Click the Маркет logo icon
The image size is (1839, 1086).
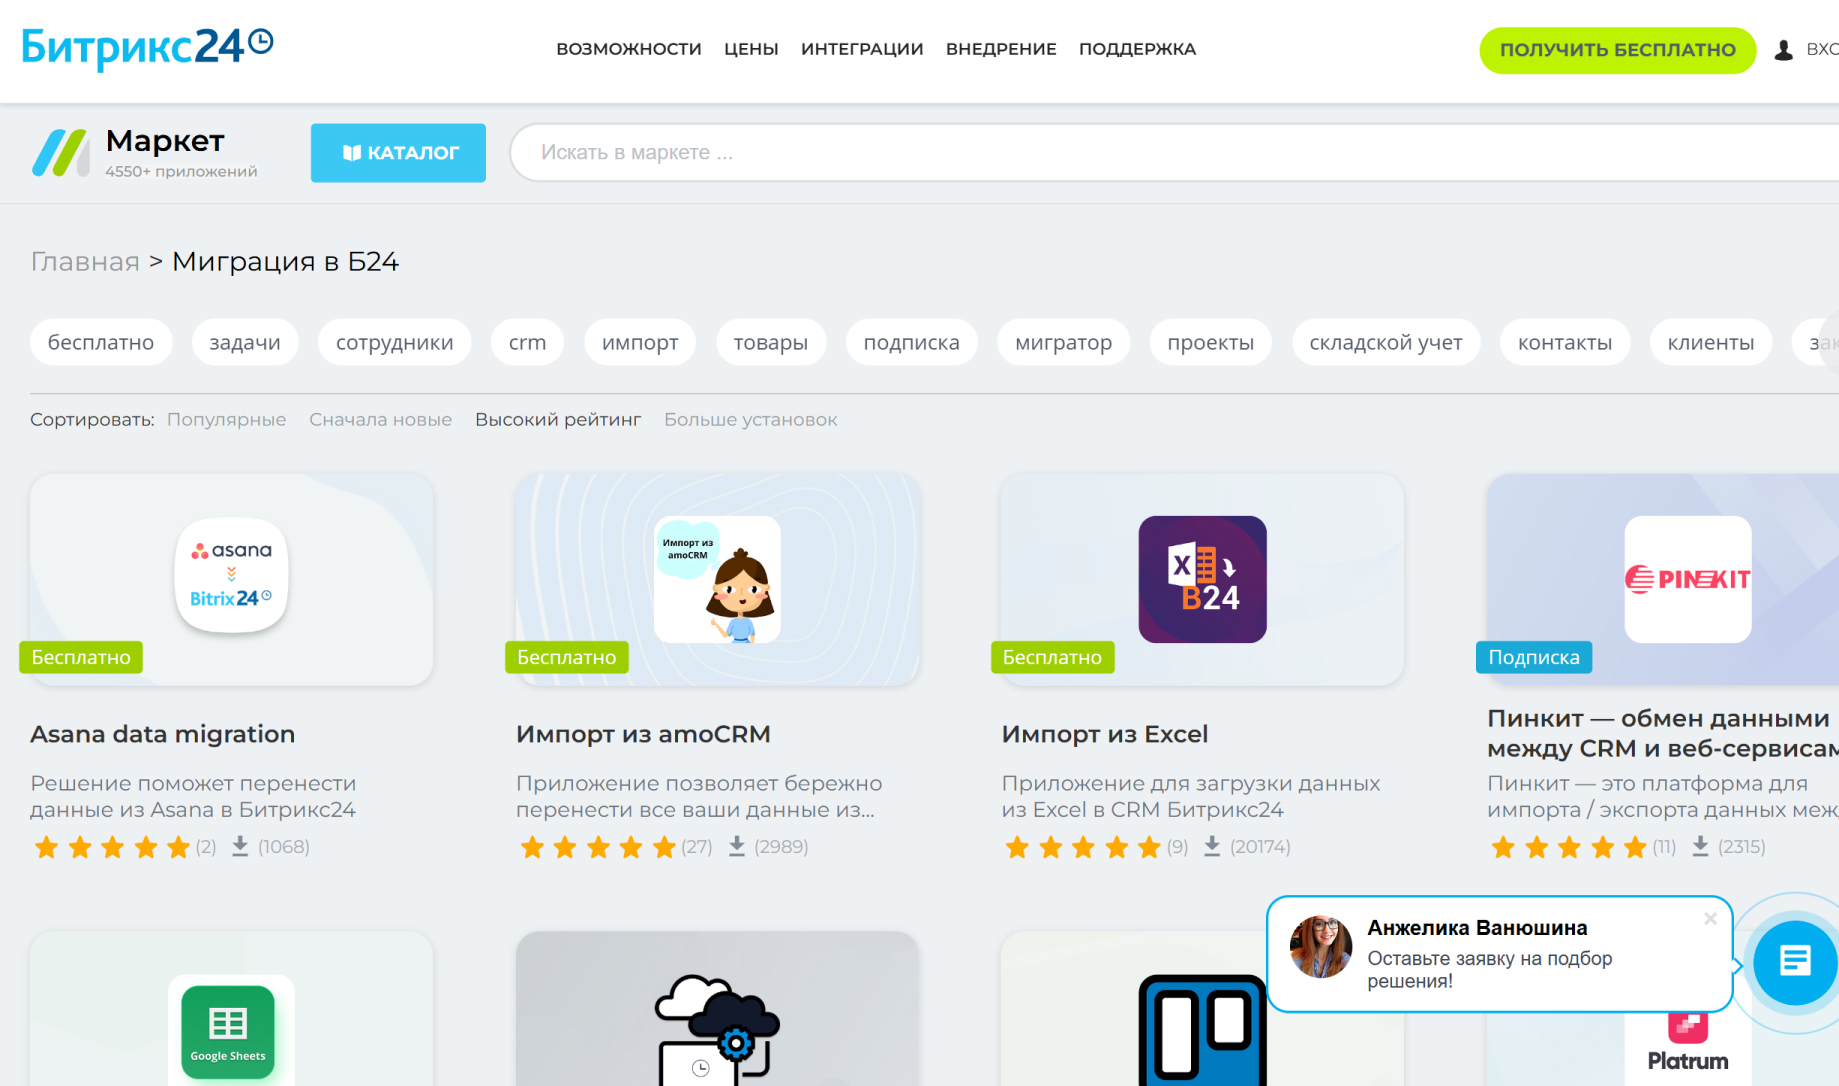pyautogui.click(x=60, y=153)
